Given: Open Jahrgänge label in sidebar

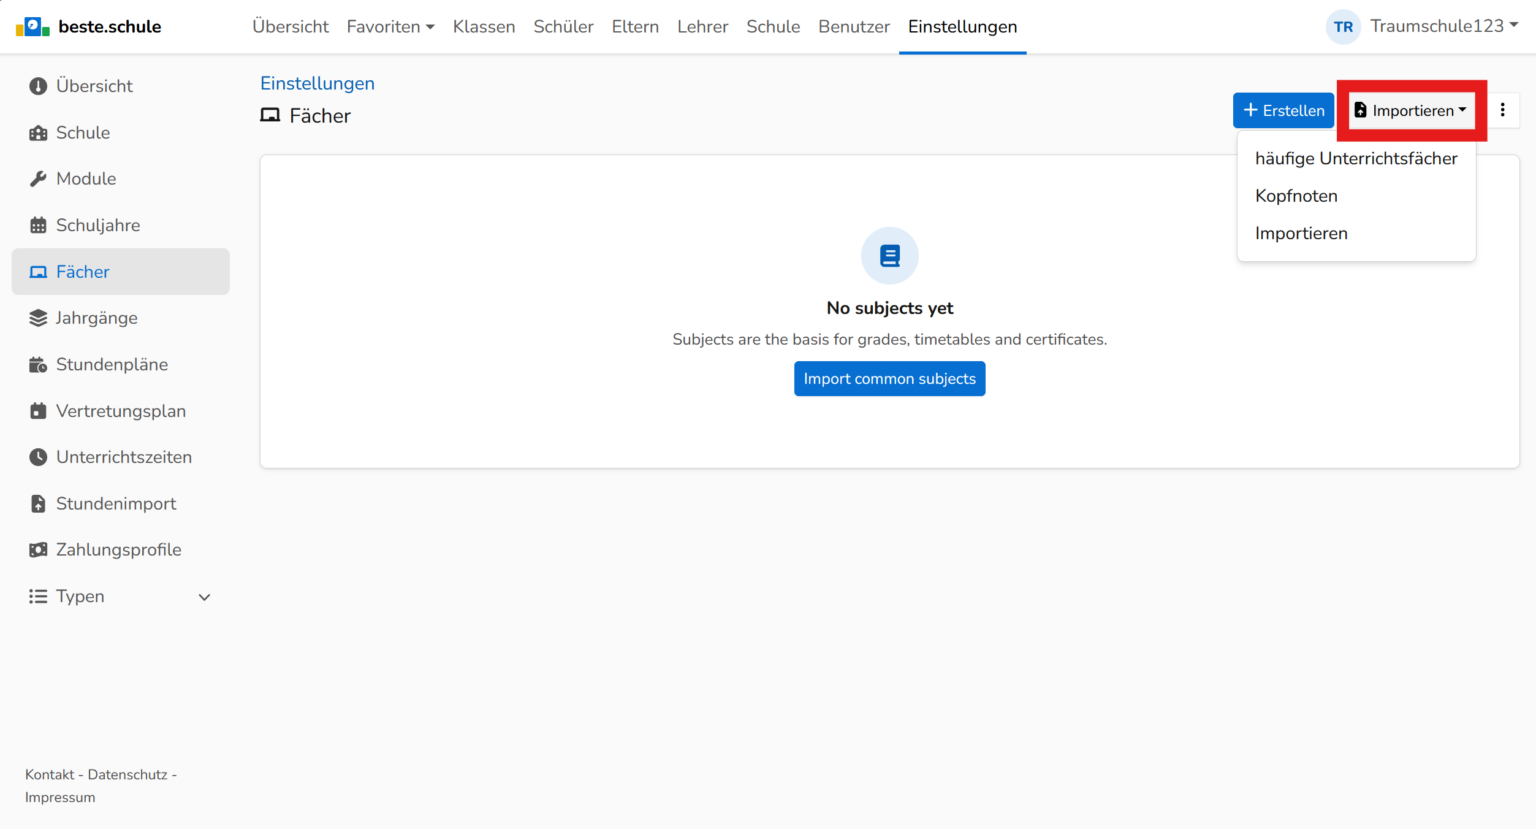Looking at the screenshot, I should tap(97, 318).
